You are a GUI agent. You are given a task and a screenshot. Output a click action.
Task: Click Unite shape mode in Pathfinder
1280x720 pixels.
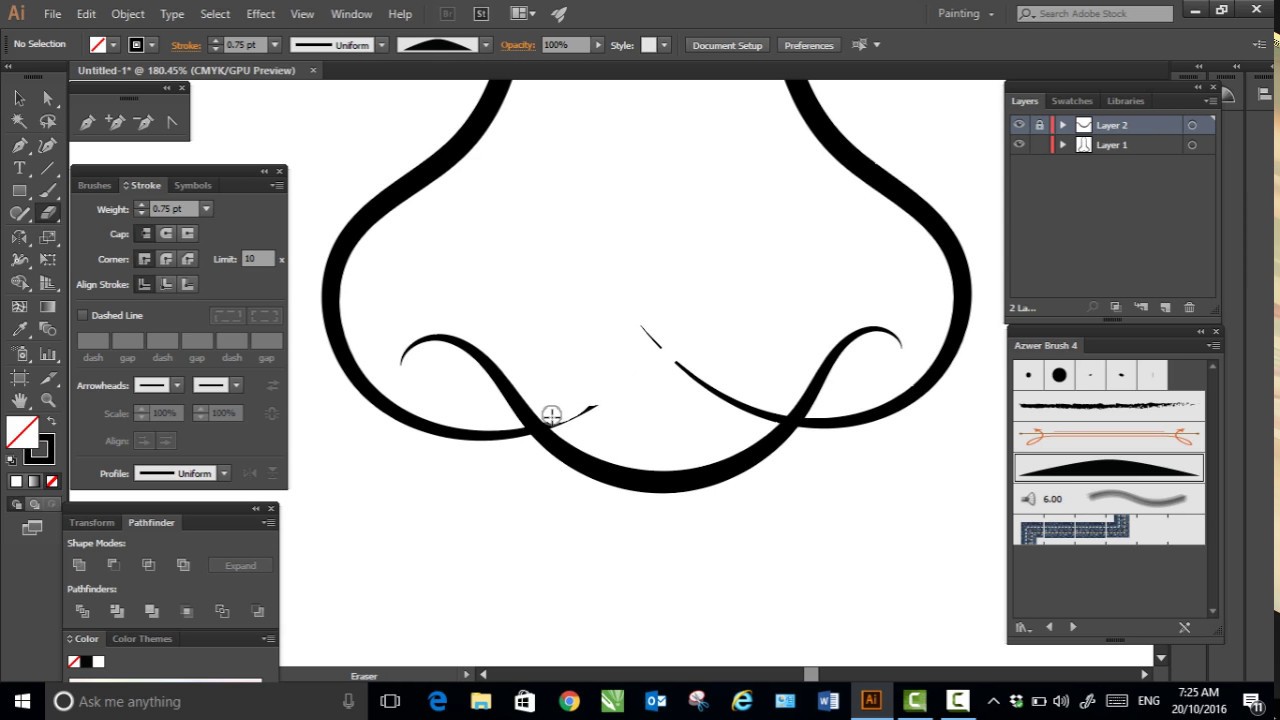(79, 565)
